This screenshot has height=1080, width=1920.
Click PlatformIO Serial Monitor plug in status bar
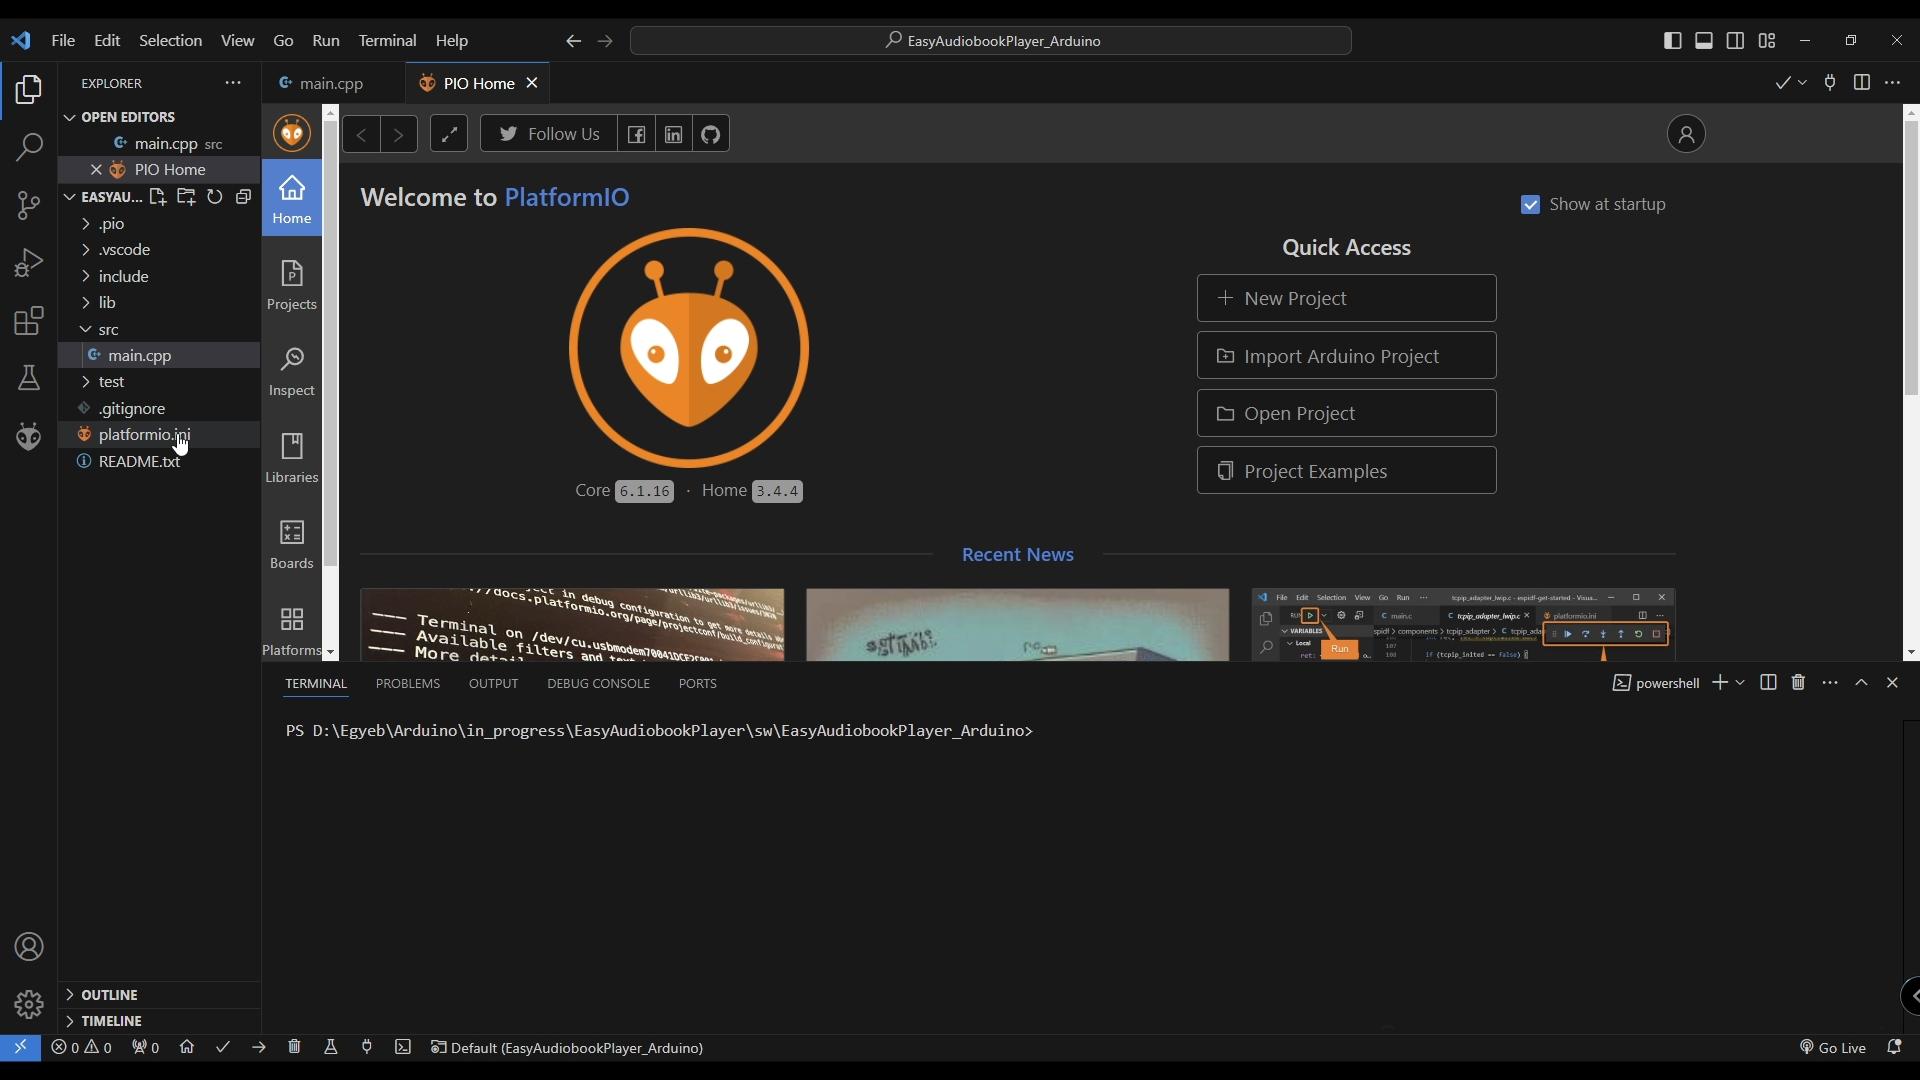(367, 1047)
